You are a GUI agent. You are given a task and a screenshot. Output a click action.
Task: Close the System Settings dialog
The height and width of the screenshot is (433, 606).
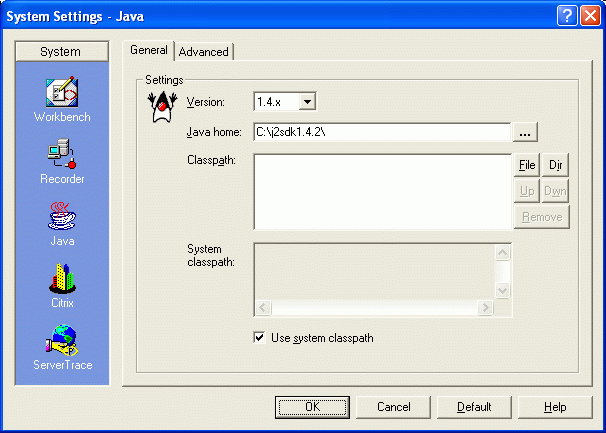pos(590,16)
